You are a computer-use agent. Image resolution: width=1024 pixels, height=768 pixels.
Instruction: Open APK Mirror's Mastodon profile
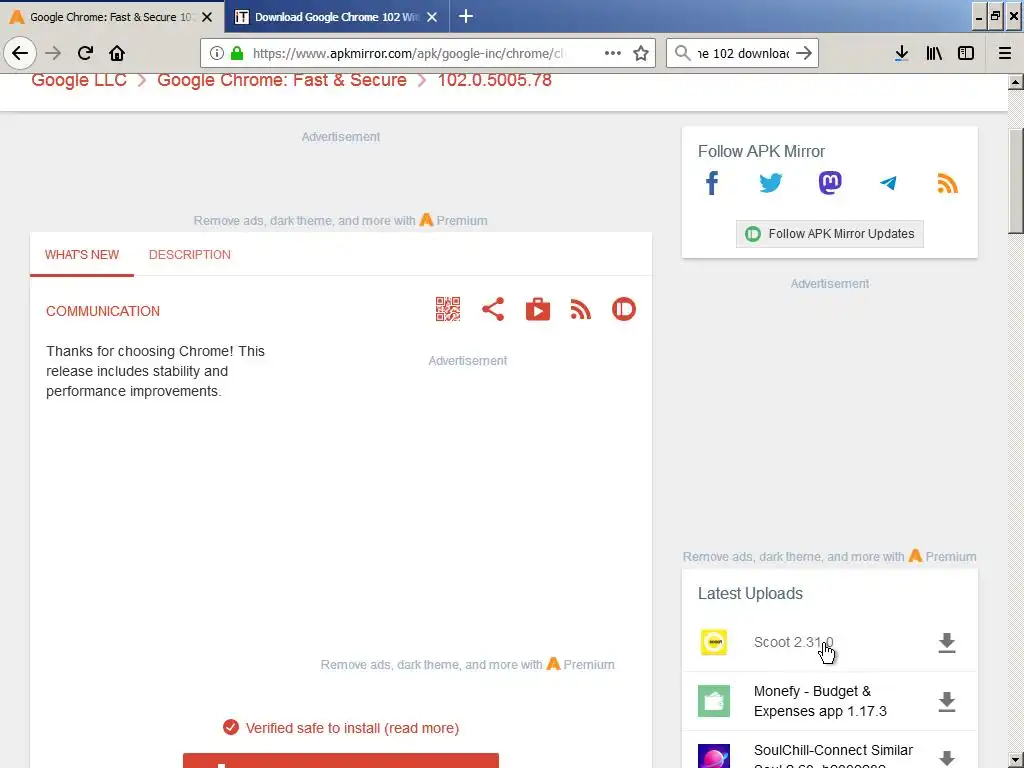(x=830, y=184)
